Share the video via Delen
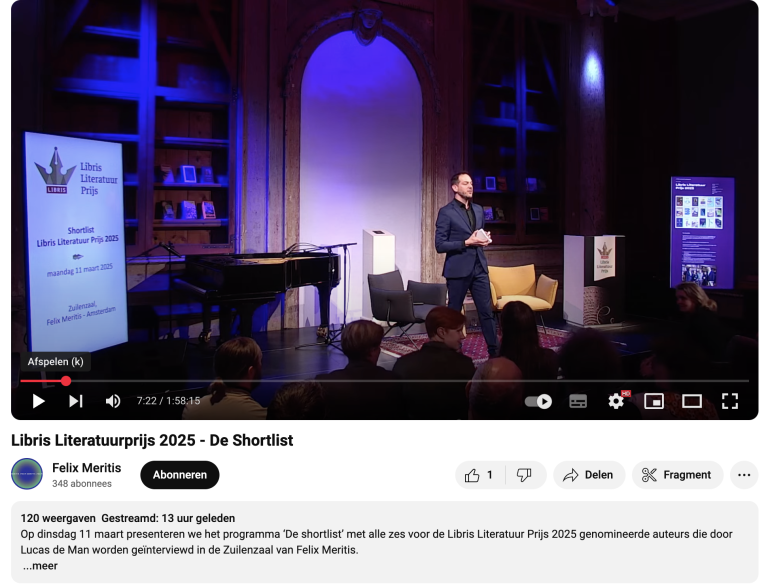 pos(589,475)
